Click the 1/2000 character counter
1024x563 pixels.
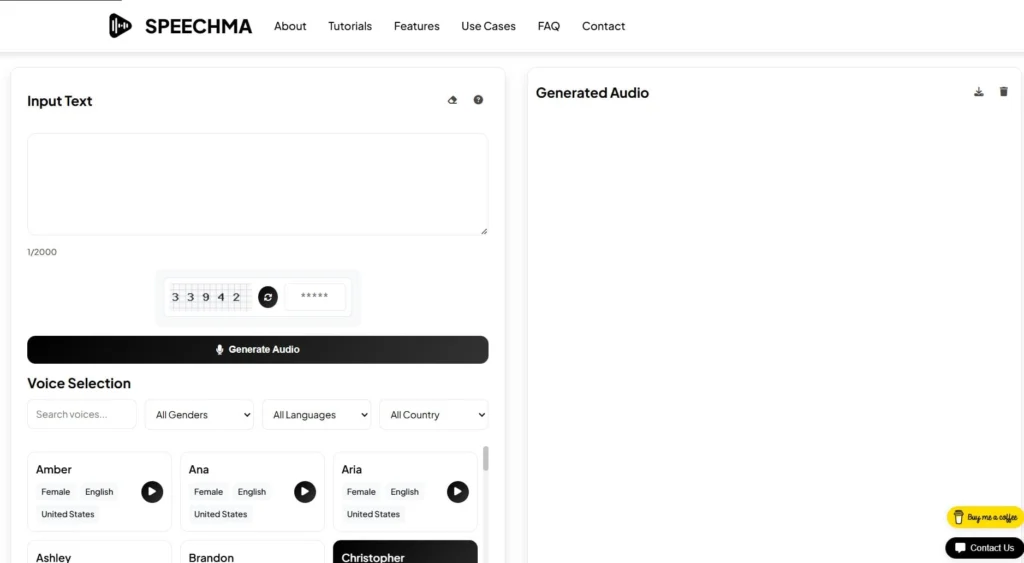[x=42, y=252]
